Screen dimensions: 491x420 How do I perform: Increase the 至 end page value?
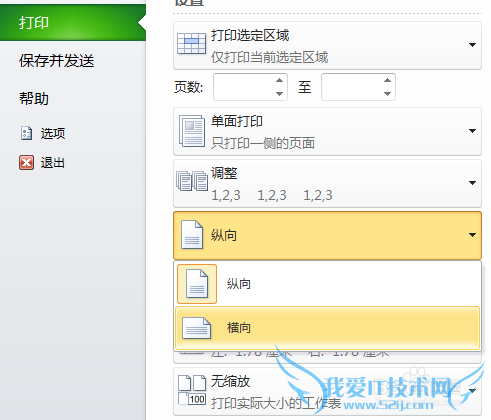point(387,80)
